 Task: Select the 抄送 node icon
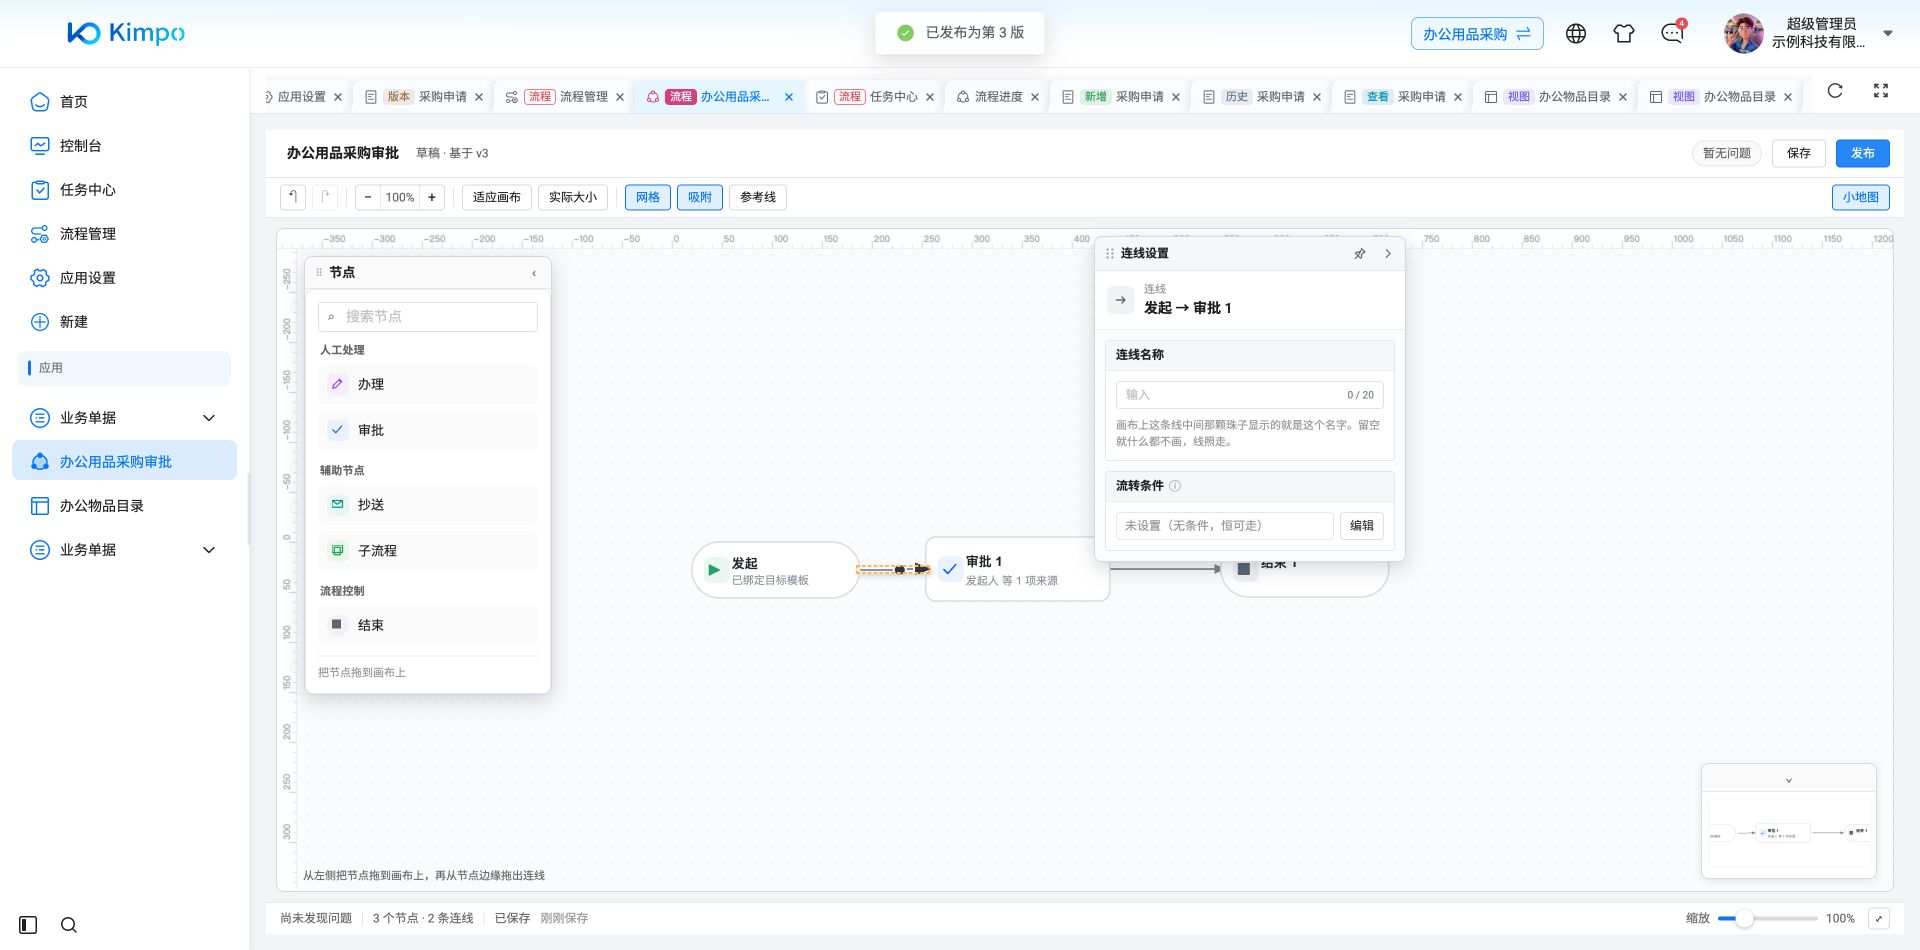coord(338,505)
